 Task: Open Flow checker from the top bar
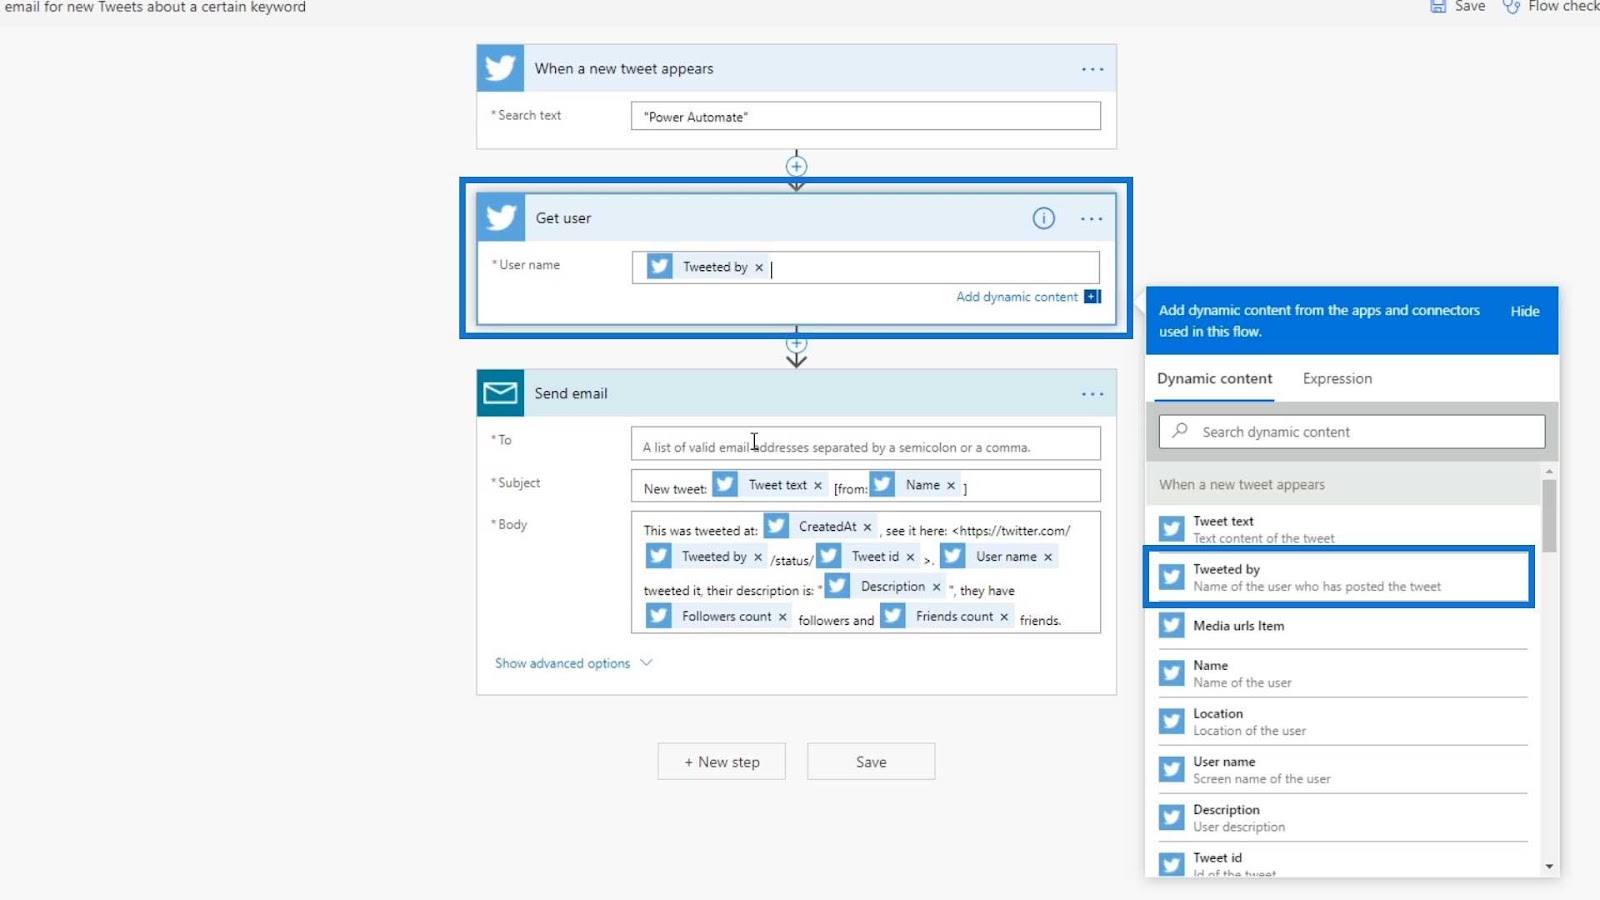point(1551,6)
